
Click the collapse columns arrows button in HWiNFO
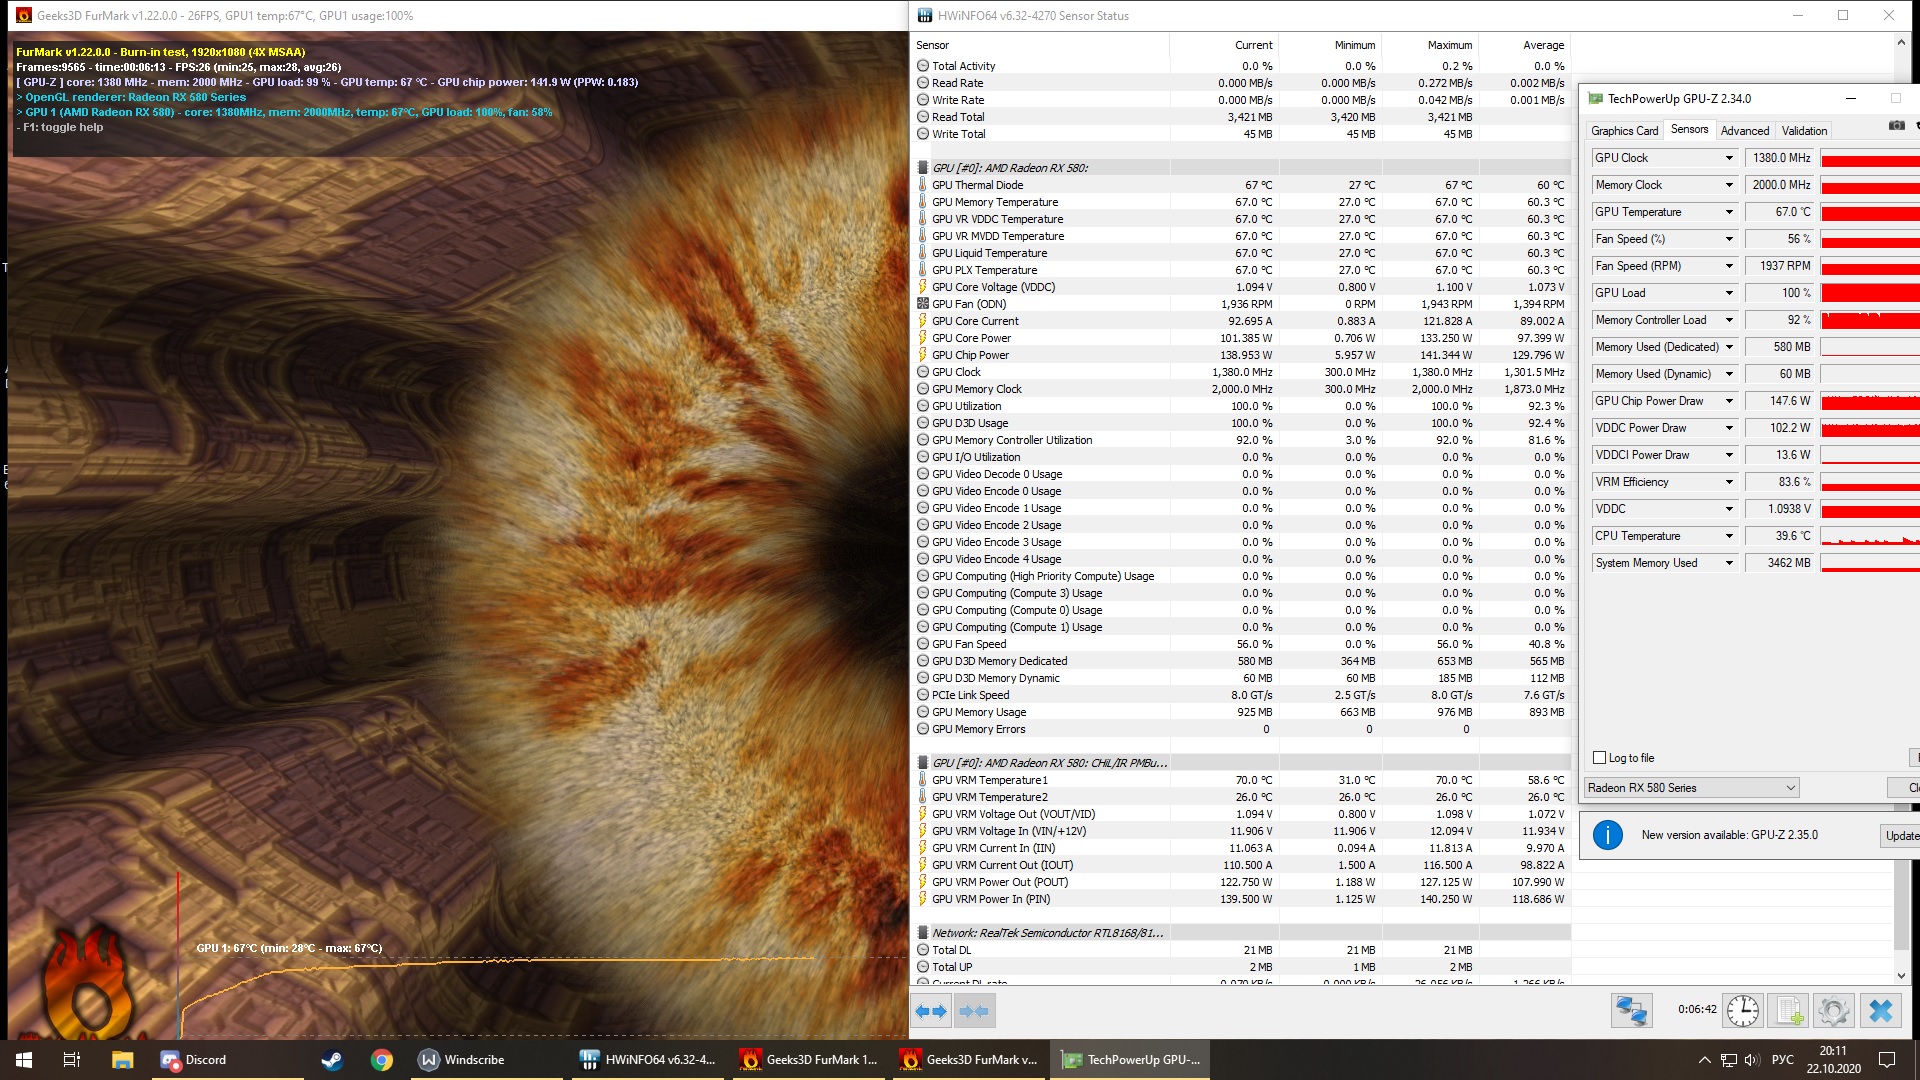point(974,1011)
